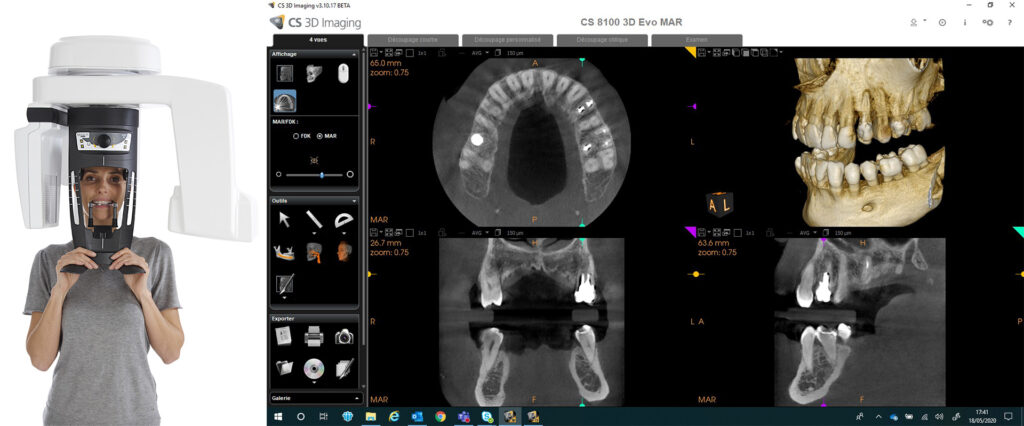The height and width of the screenshot is (426, 1024).
Task: Open the Découpage personnalisé tab
Action: click(x=507, y=40)
